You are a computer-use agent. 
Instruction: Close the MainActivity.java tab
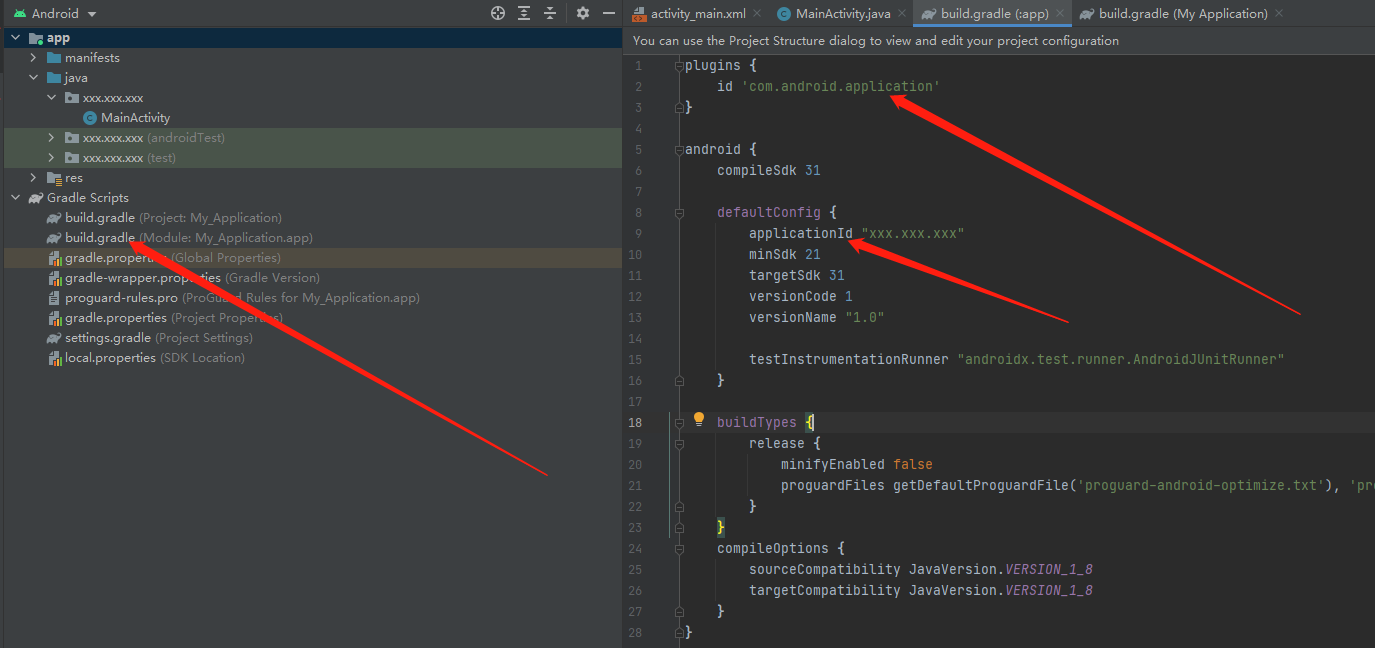click(x=901, y=14)
